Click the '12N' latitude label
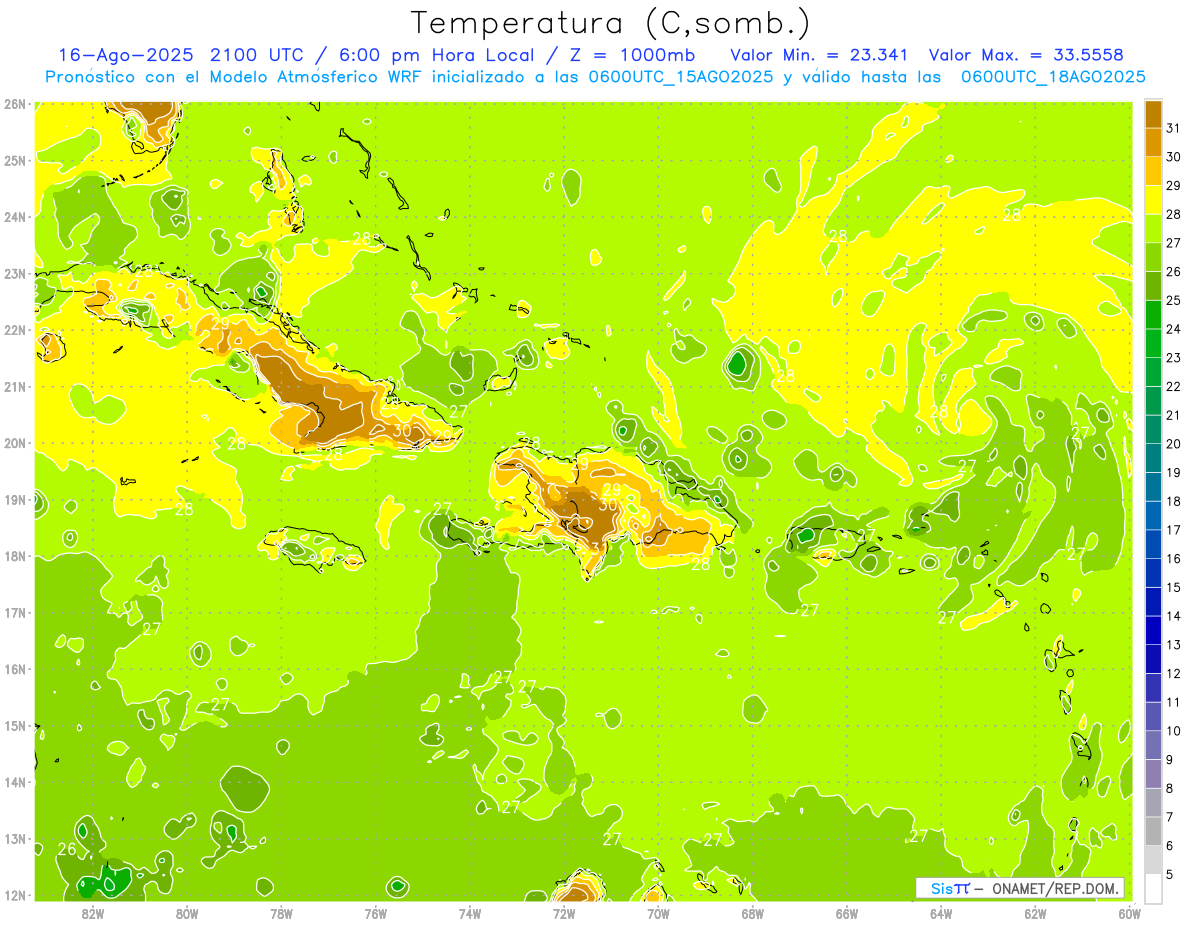Image resolution: width=1200 pixels, height=927 pixels. [15, 895]
